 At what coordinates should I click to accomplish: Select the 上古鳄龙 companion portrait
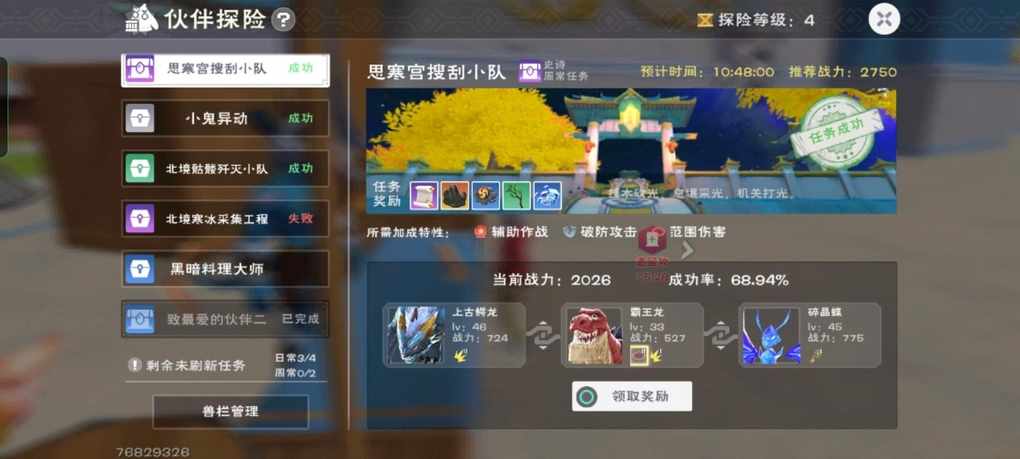tap(417, 335)
